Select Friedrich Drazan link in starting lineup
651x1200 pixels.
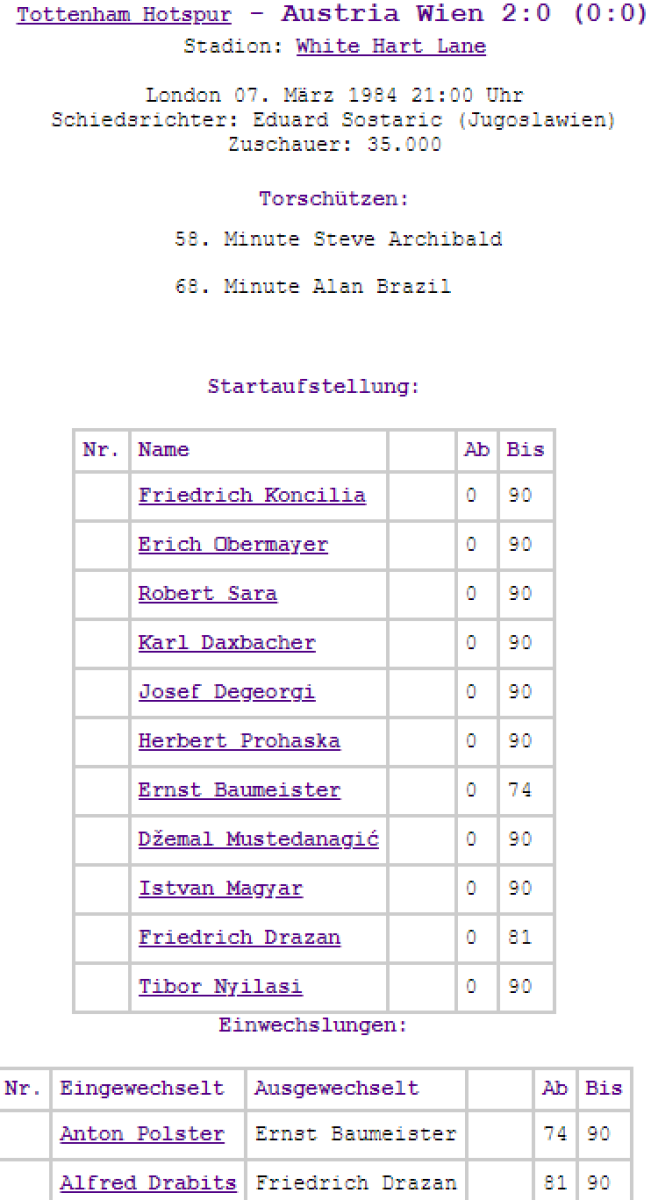click(x=239, y=937)
